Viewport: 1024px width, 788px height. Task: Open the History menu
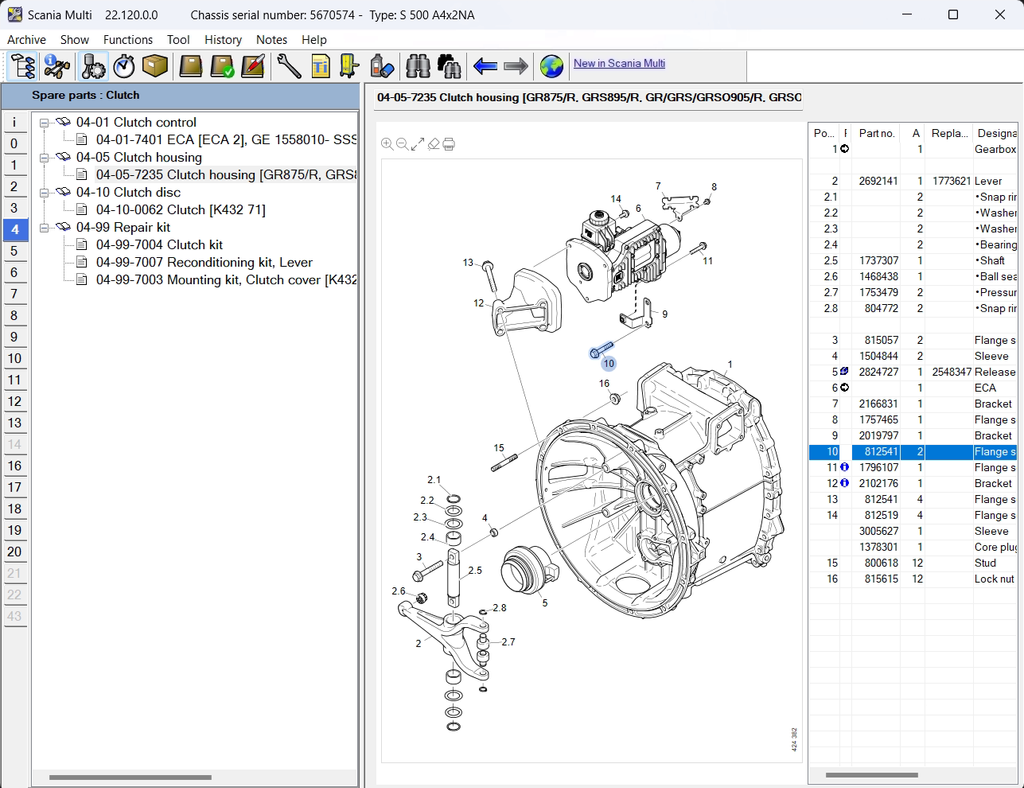tap(223, 40)
